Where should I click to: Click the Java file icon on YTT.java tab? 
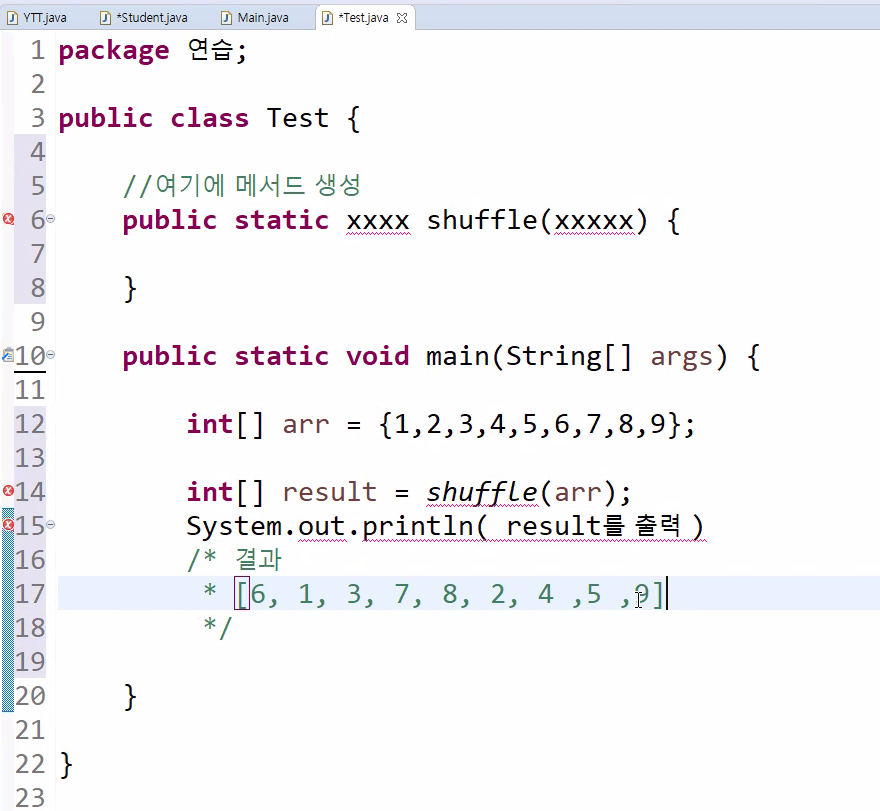[x=12, y=18]
